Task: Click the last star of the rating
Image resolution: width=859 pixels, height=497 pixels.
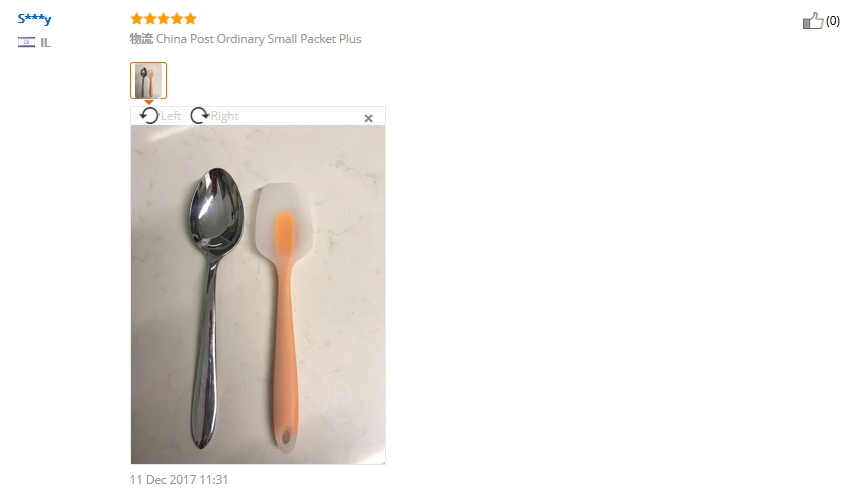Action: point(190,19)
